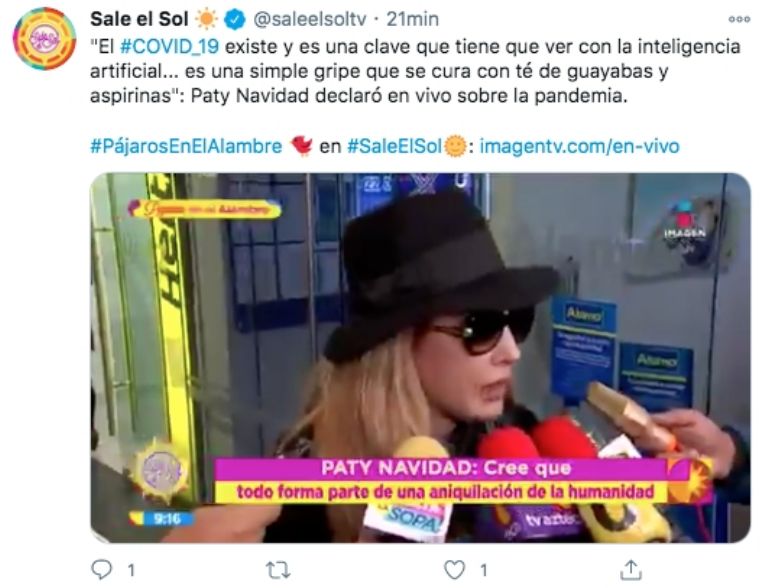Click the reply count number

(131, 570)
